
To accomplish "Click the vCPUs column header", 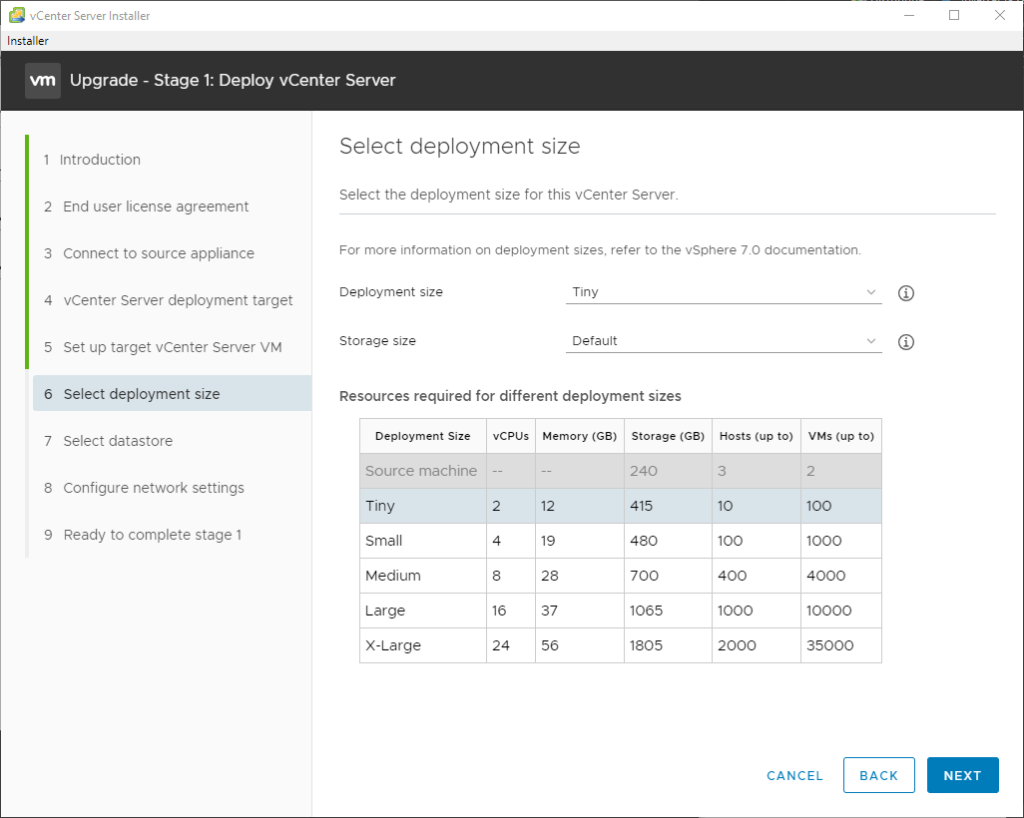I will coord(511,436).
